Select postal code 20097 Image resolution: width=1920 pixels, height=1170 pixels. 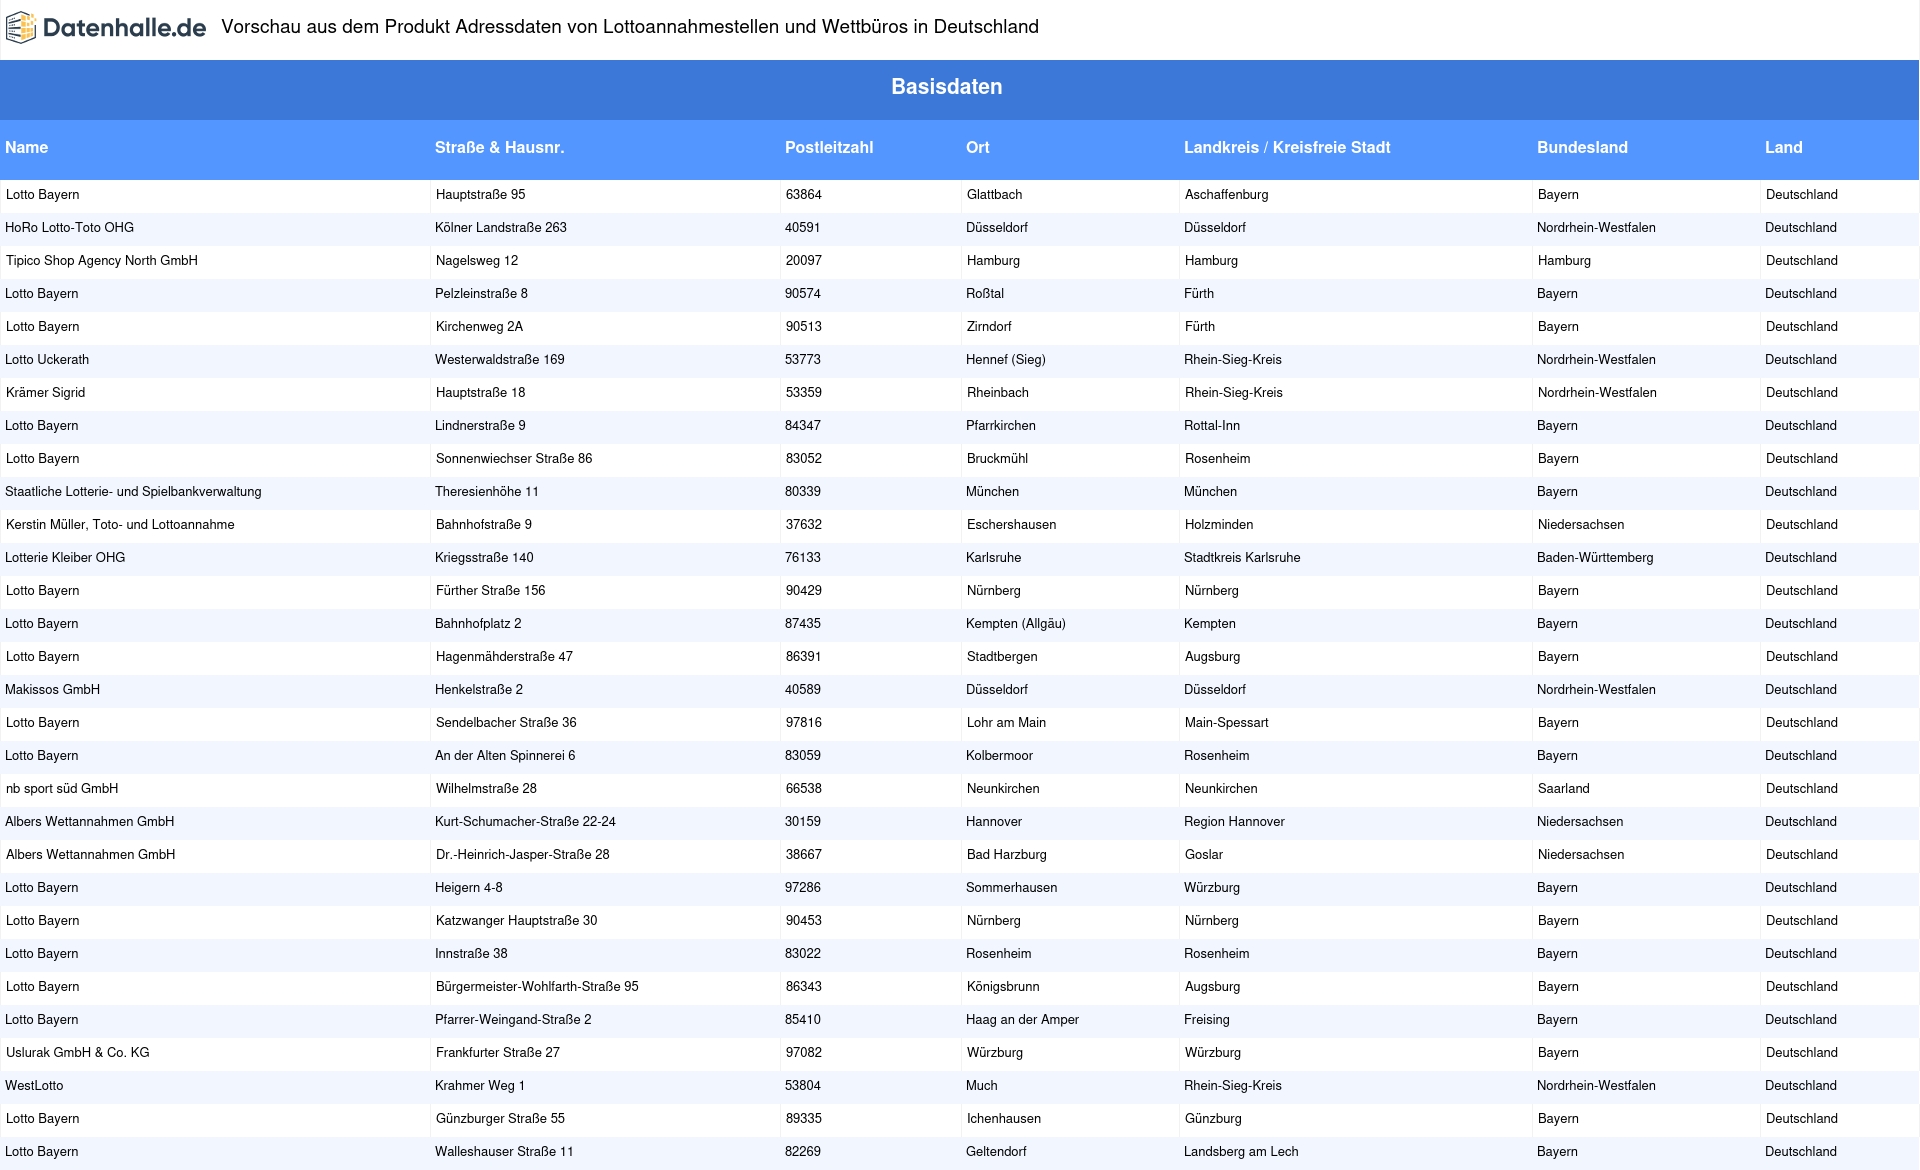point(804,260)
